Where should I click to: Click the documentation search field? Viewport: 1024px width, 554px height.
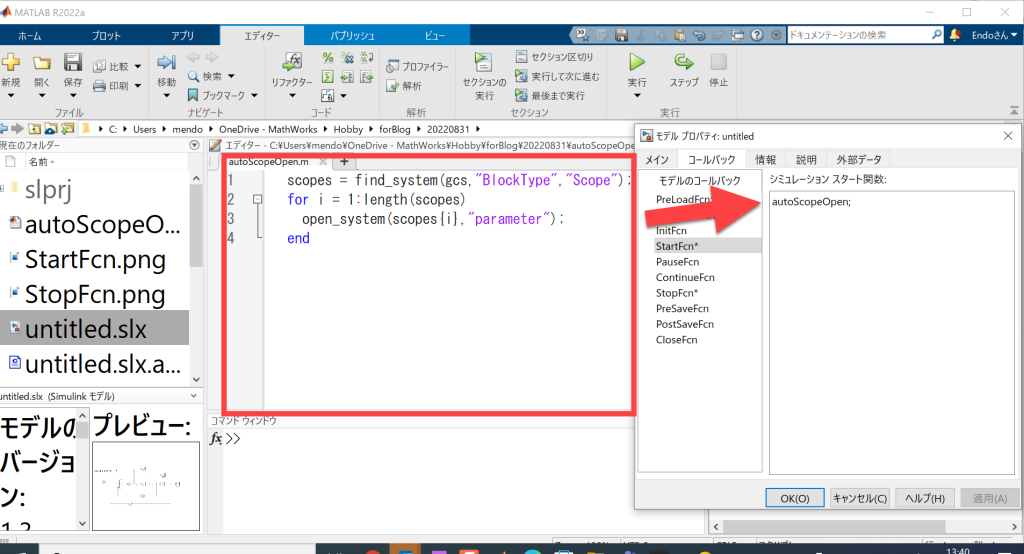click(860, 35)
